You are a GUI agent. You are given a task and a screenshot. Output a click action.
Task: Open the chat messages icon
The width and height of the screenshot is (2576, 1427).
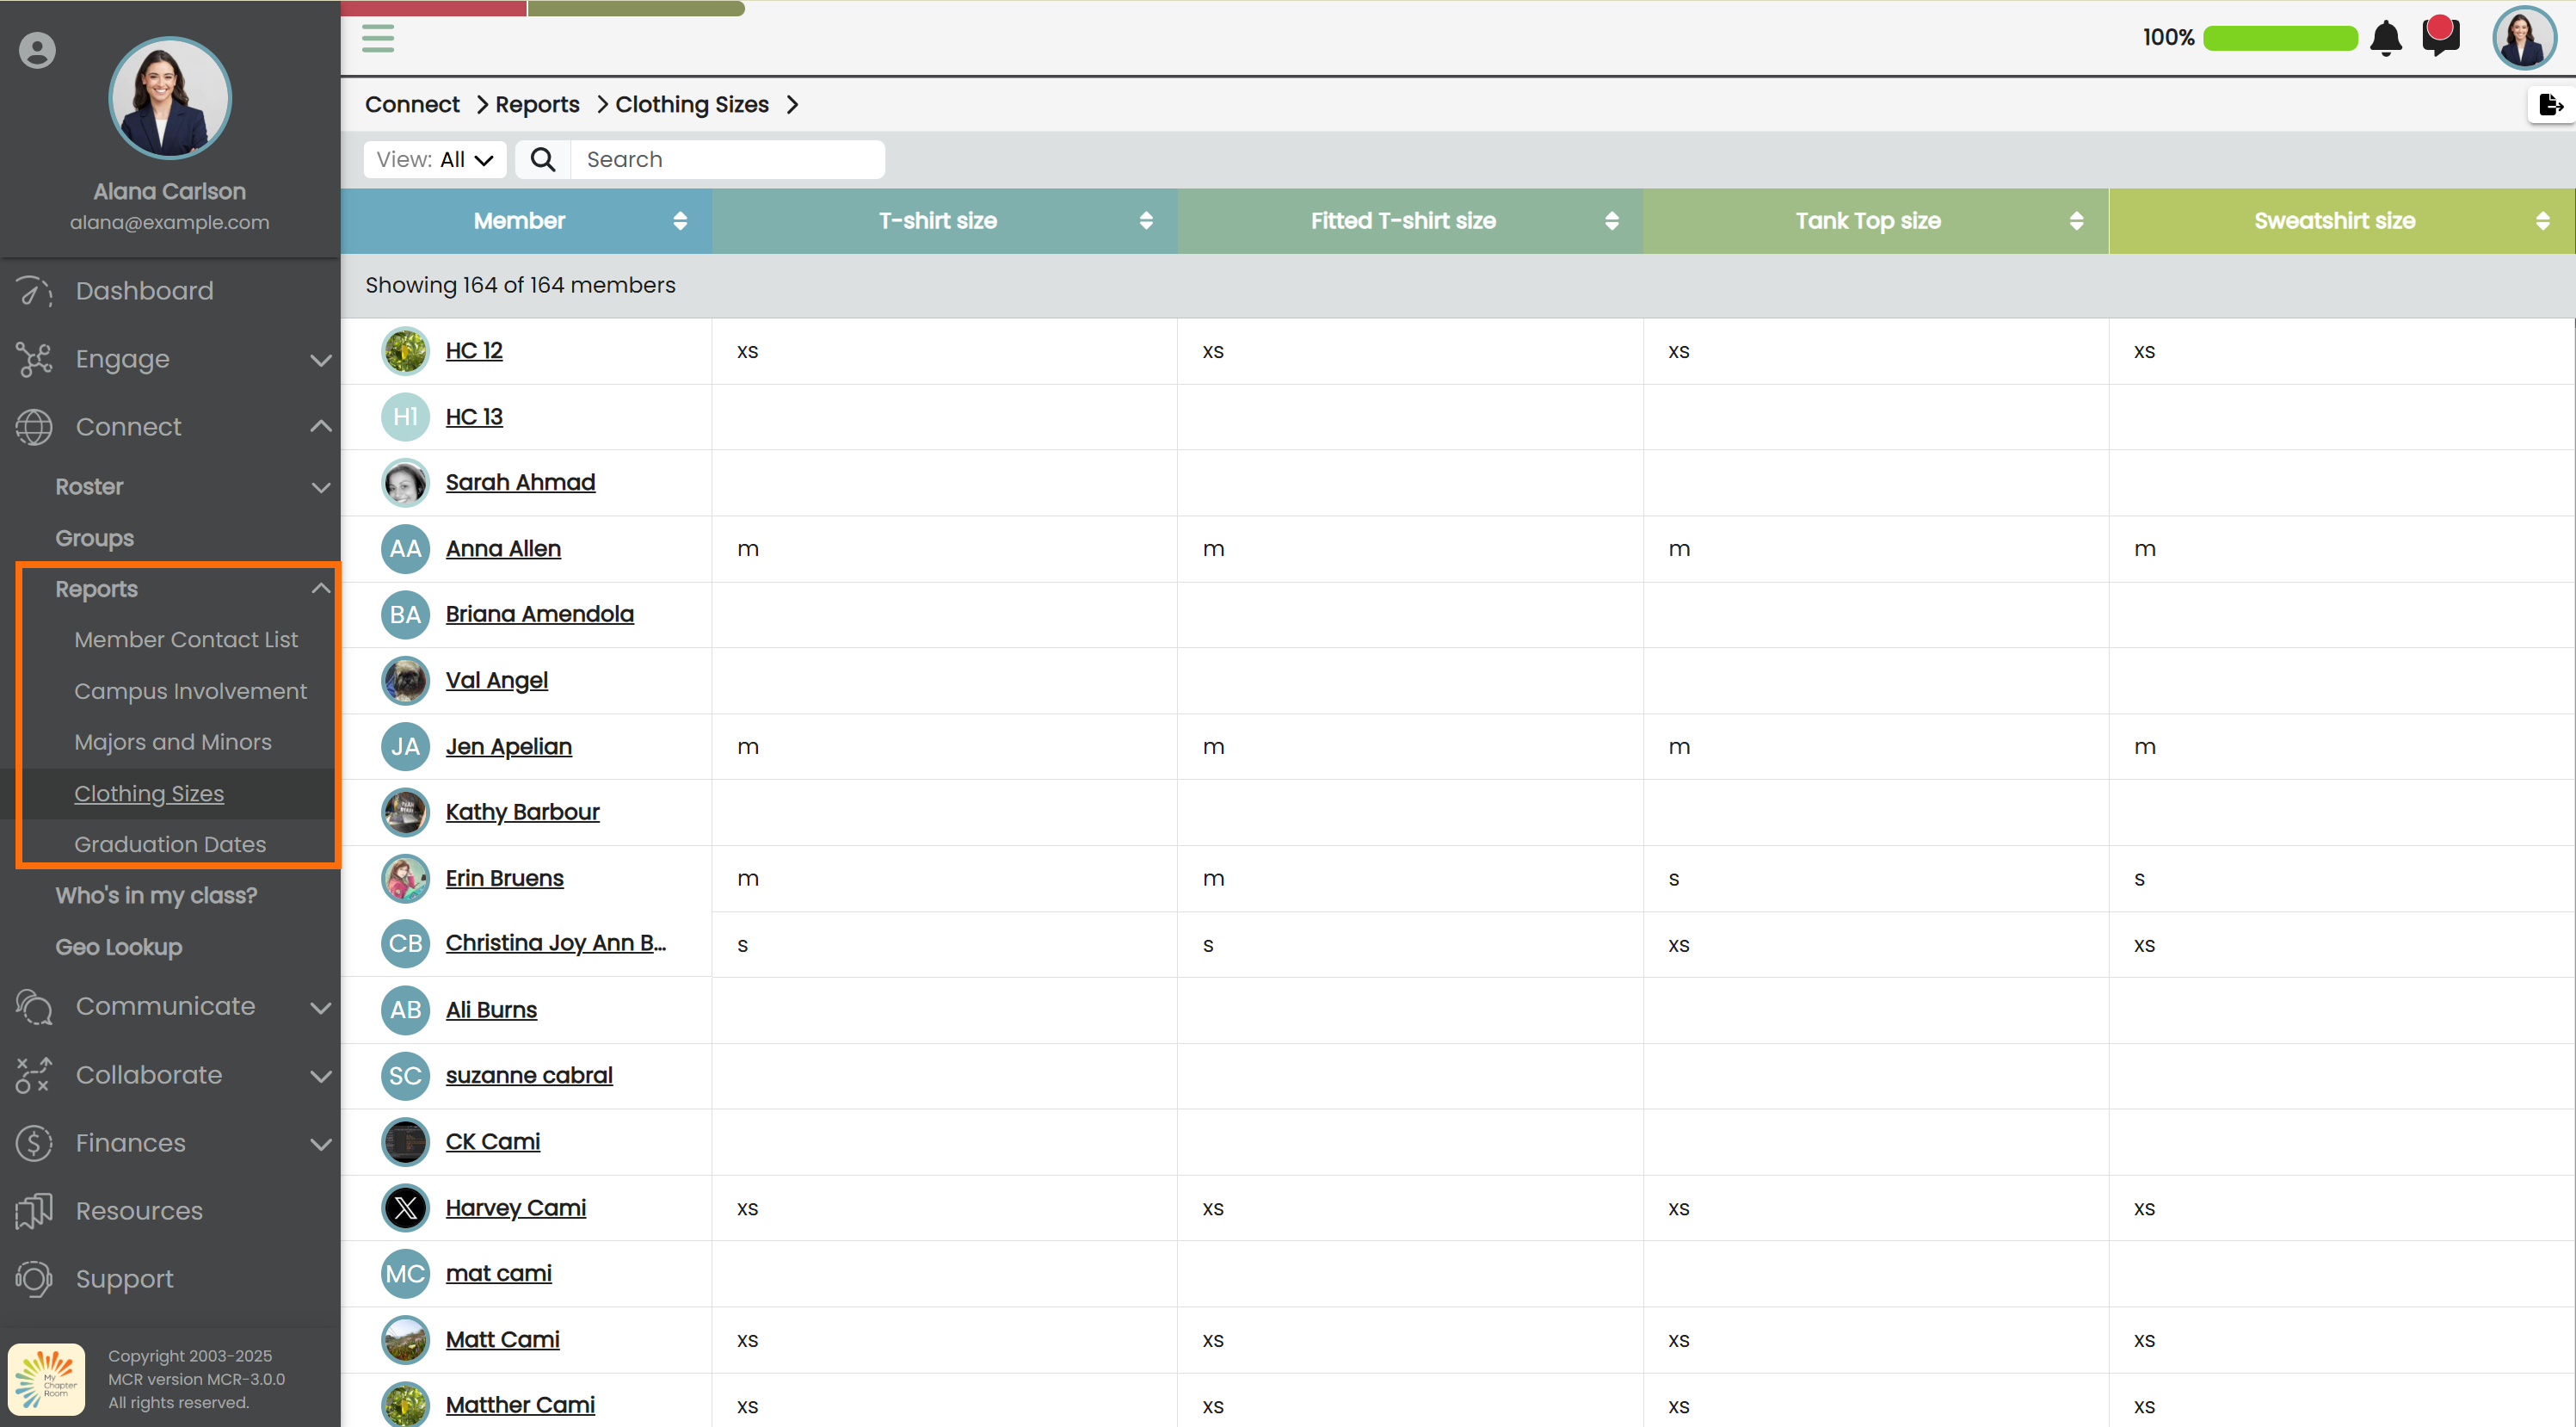pyautogui.click(x=2440, y=38)
